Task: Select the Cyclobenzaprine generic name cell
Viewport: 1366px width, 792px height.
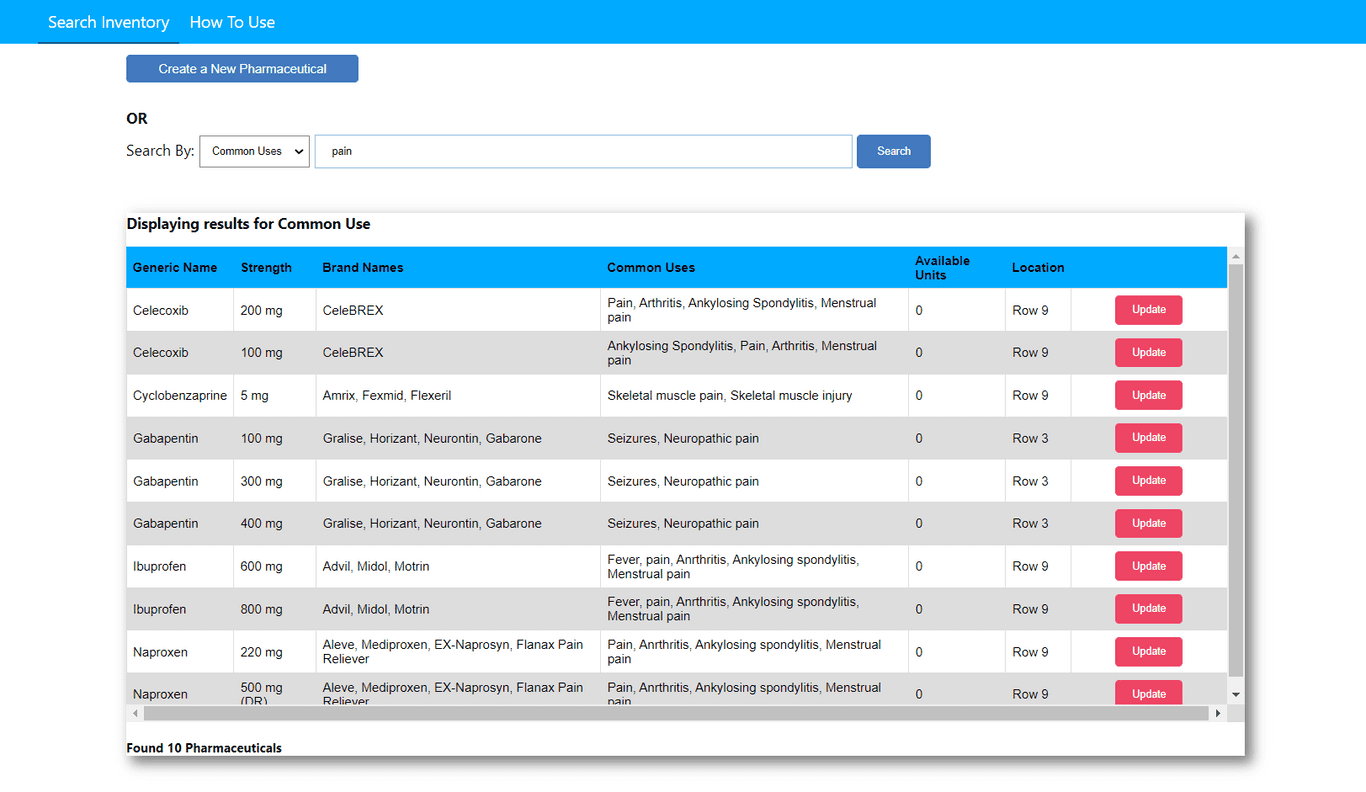Action: pos(180,396)
